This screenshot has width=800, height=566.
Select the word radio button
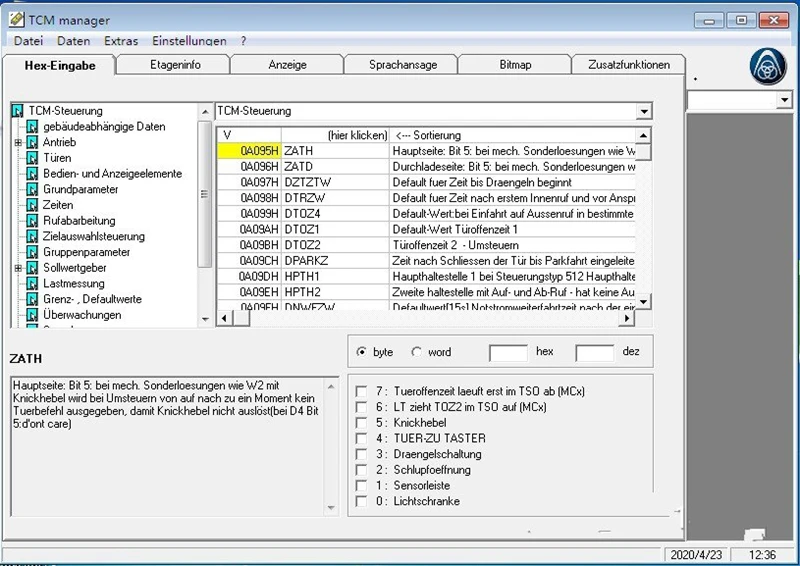[x=417, y=352]
